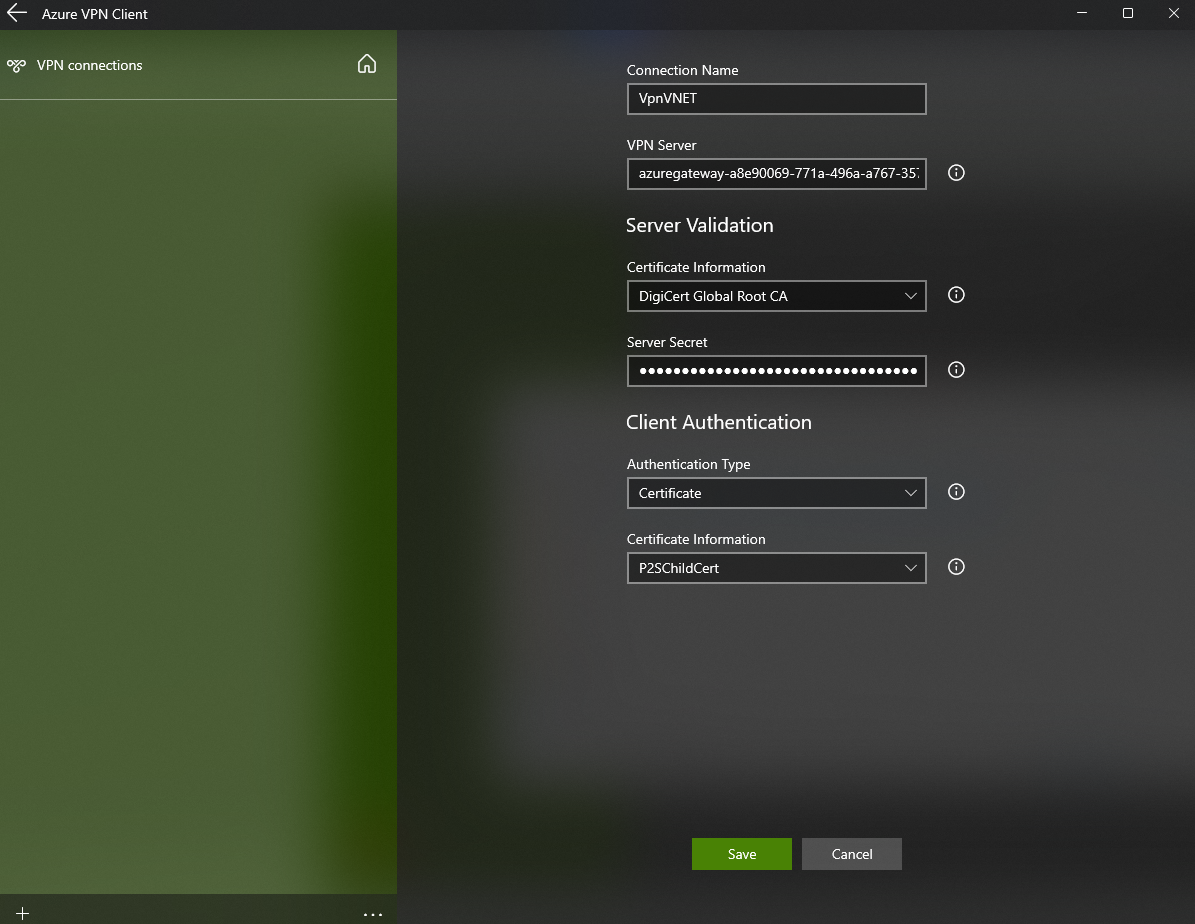The image size is (1195, 924).
Task: Select the VPN connections label
Action: (89, 66)
